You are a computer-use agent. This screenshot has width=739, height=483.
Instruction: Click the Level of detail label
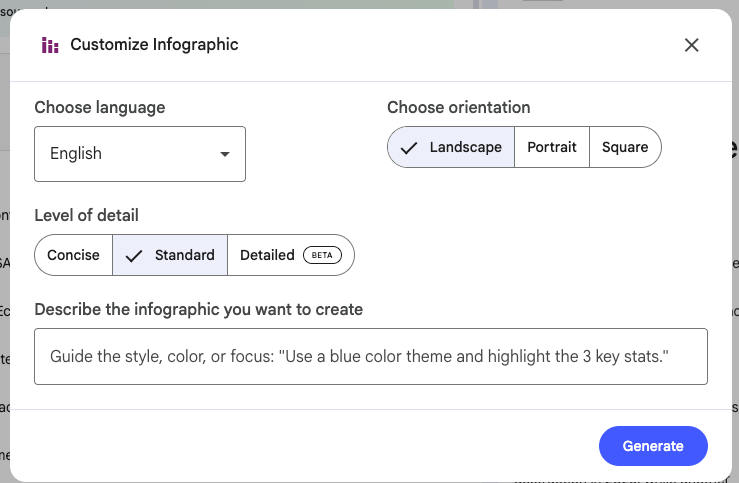(86, 215)
